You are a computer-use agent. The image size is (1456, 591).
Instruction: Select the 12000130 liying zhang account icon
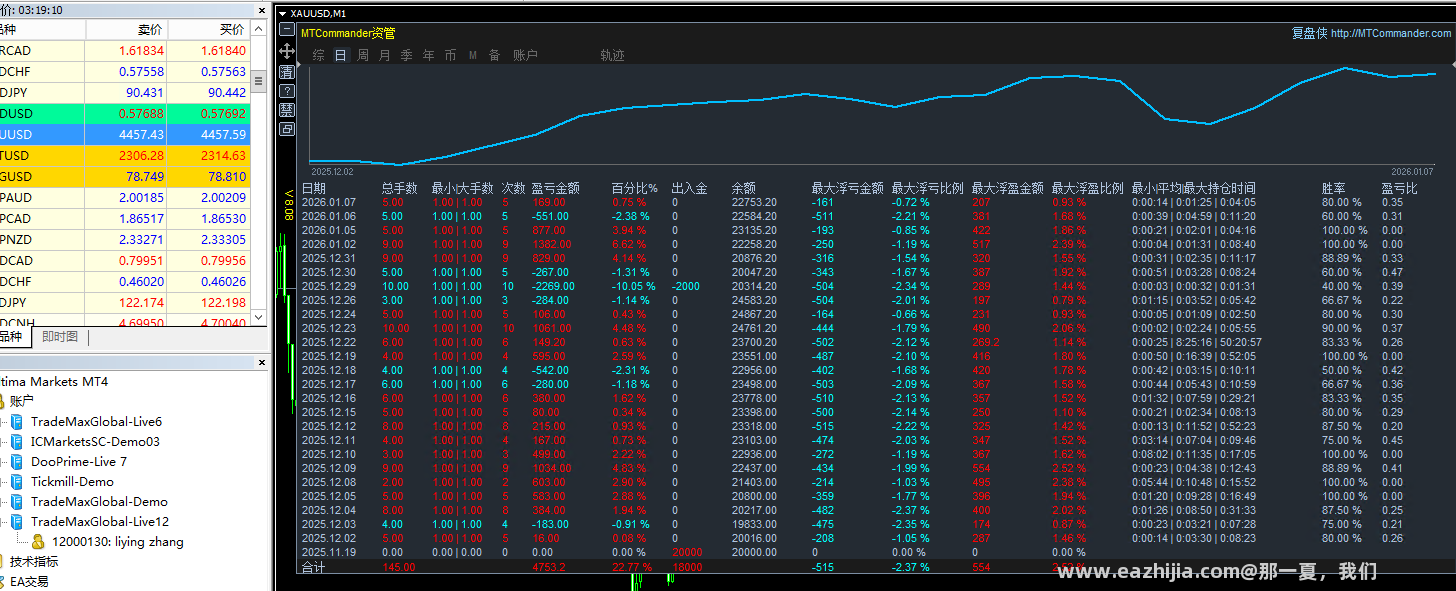(x=38, y=541)
